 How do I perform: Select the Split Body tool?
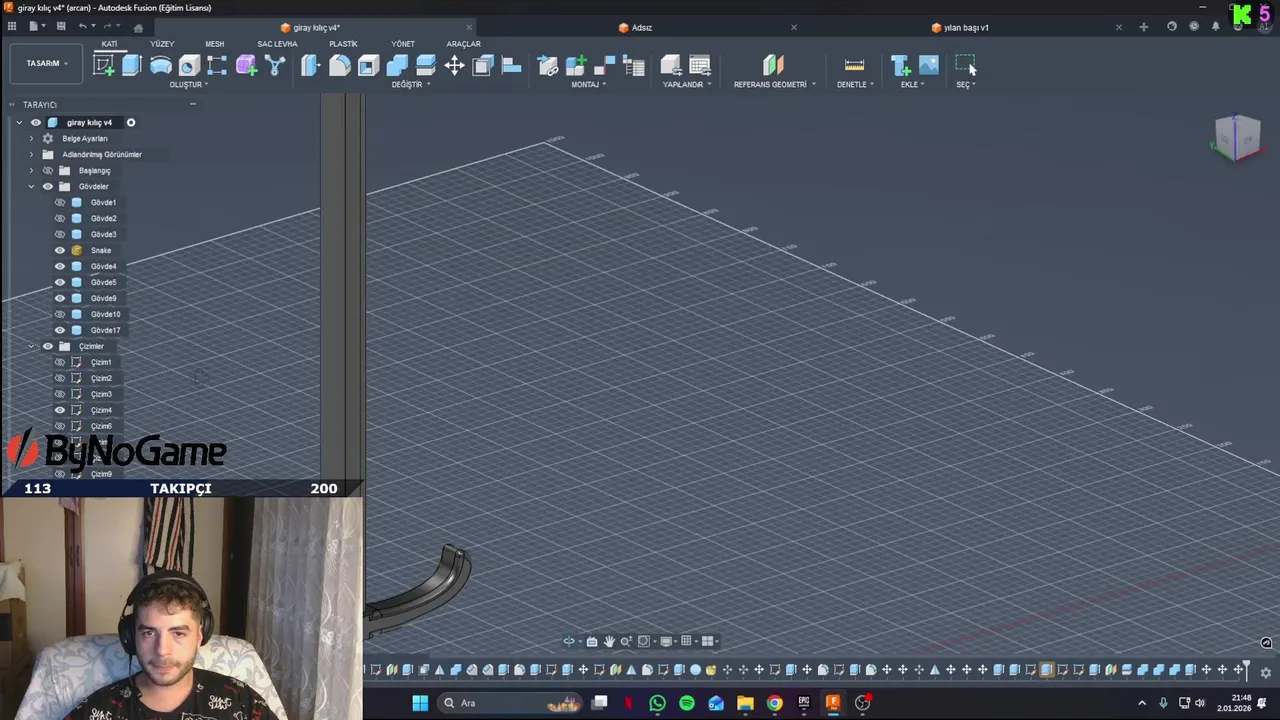click(426, 66)
